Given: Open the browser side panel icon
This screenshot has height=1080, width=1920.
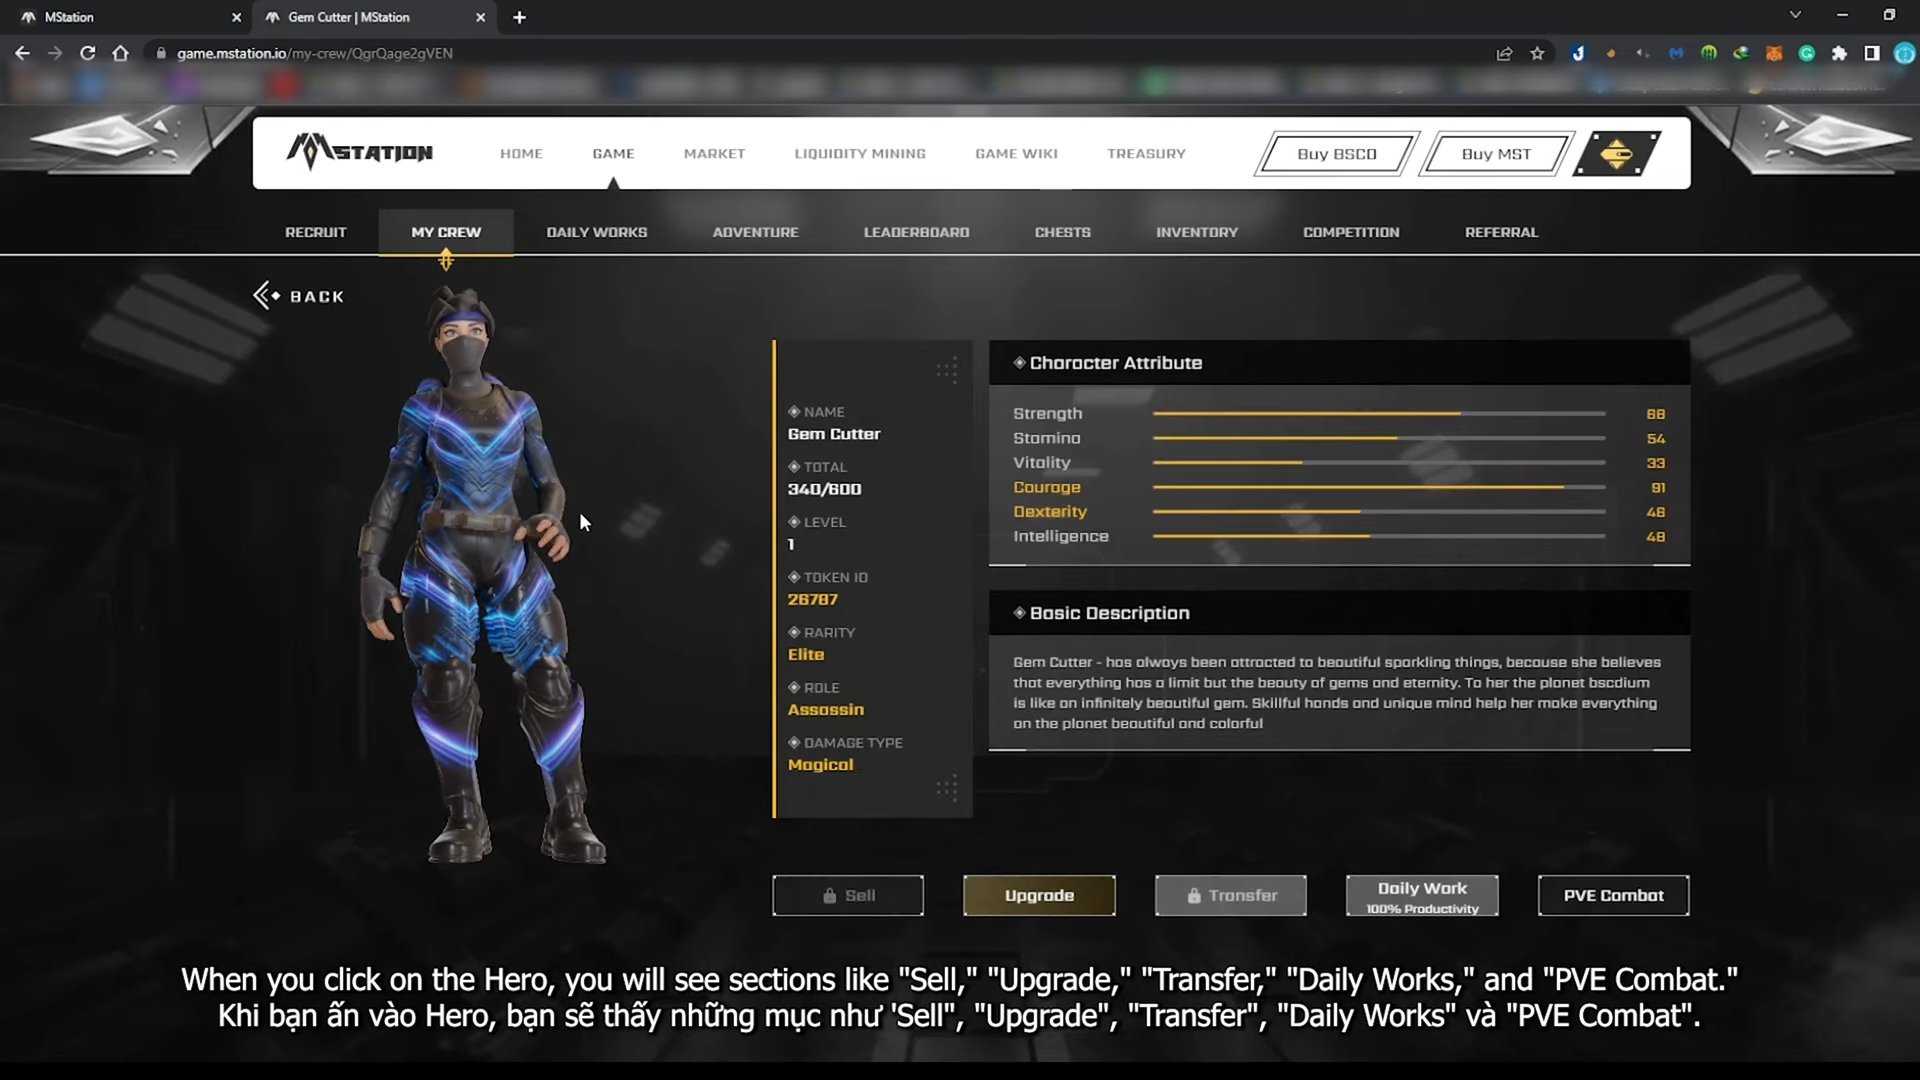Looking at the screenshot, I should click(x=1872, y=53).
